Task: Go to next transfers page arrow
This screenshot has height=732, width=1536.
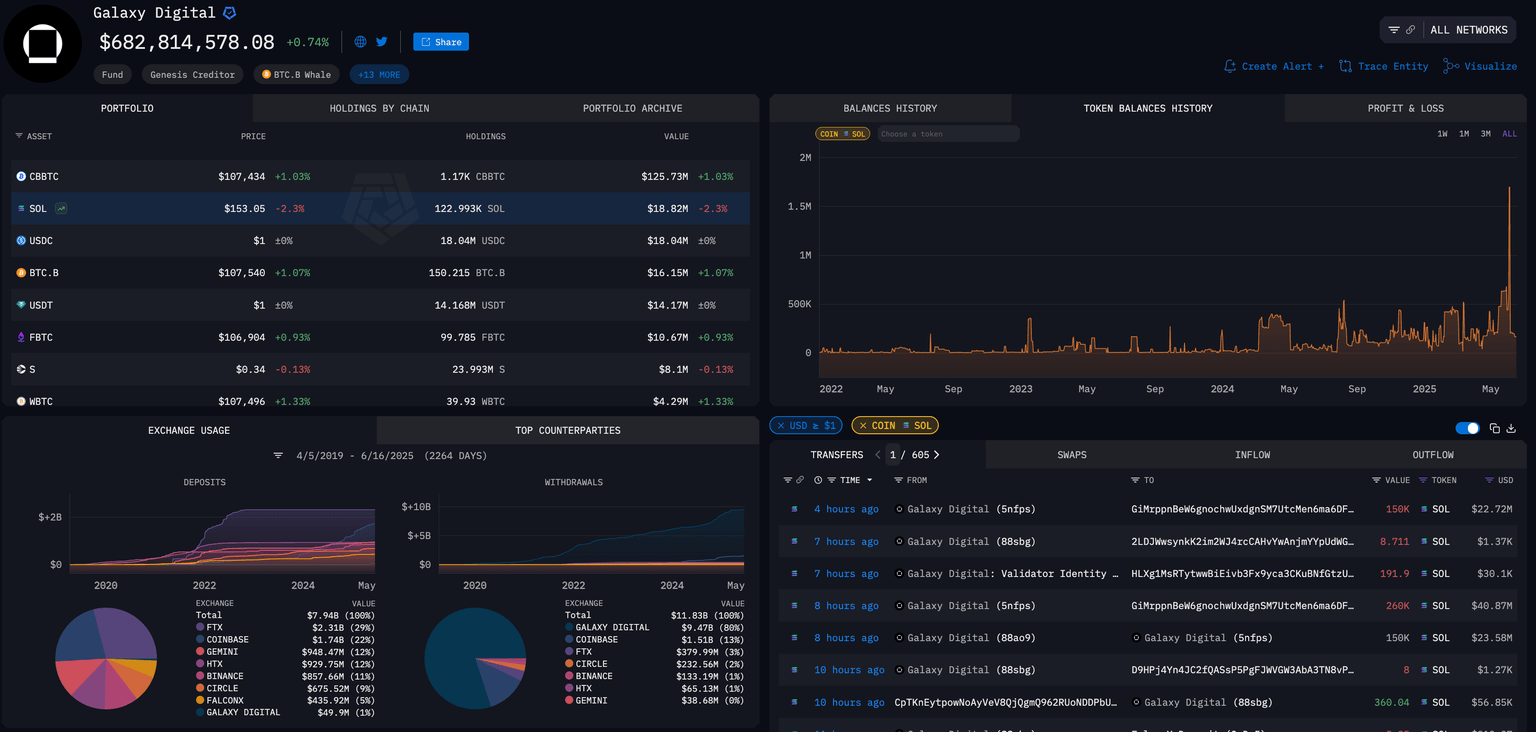Action: pyautogui.click(x=937, y=455)
